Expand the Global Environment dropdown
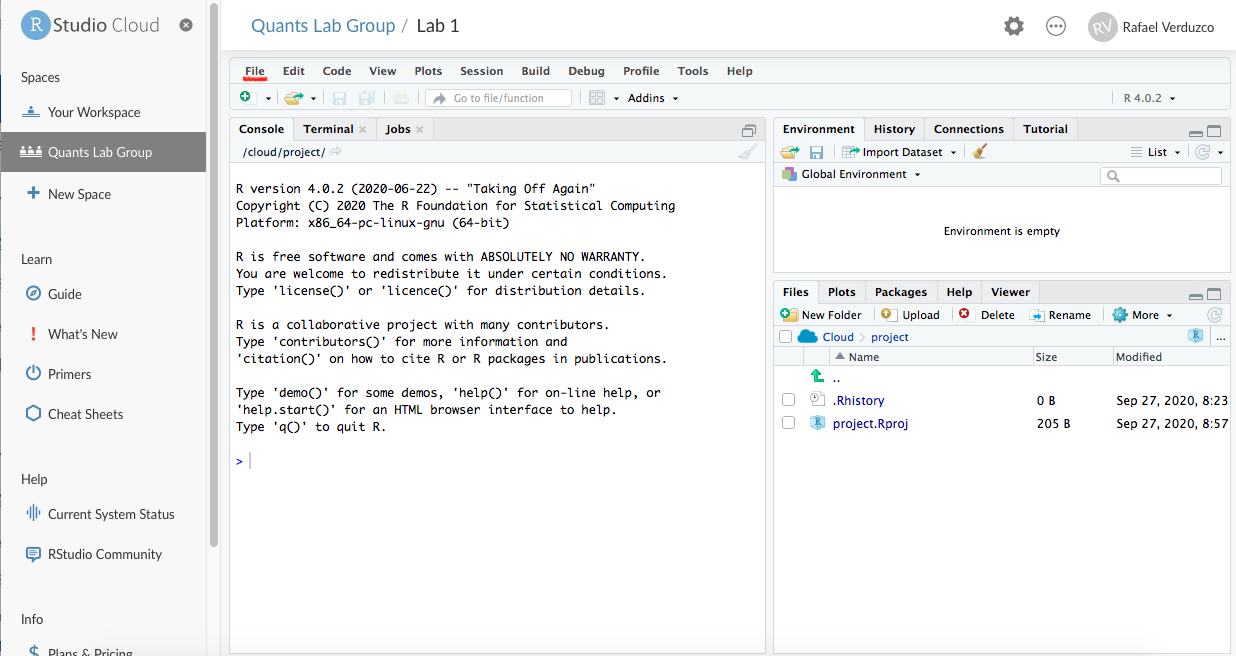The image size is (1236, 656). (860, 174)
